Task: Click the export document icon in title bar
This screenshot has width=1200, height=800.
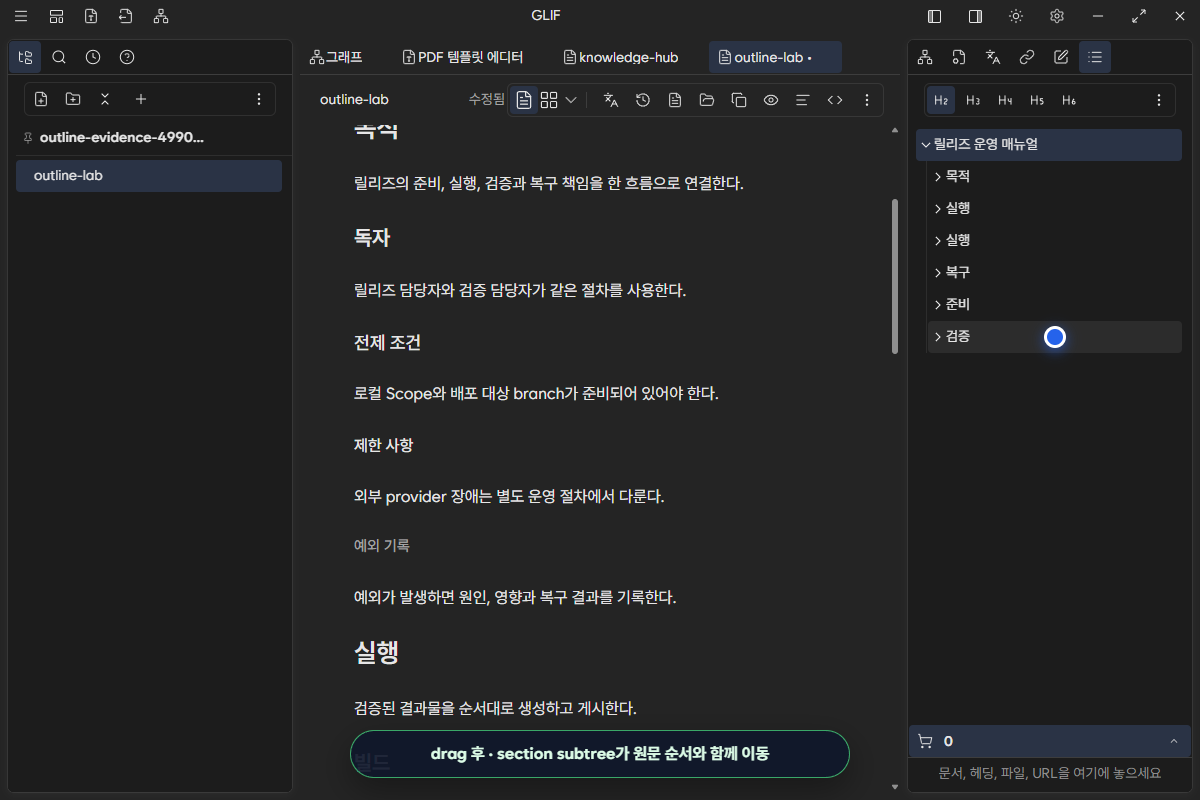Action: tap(125, 16)
